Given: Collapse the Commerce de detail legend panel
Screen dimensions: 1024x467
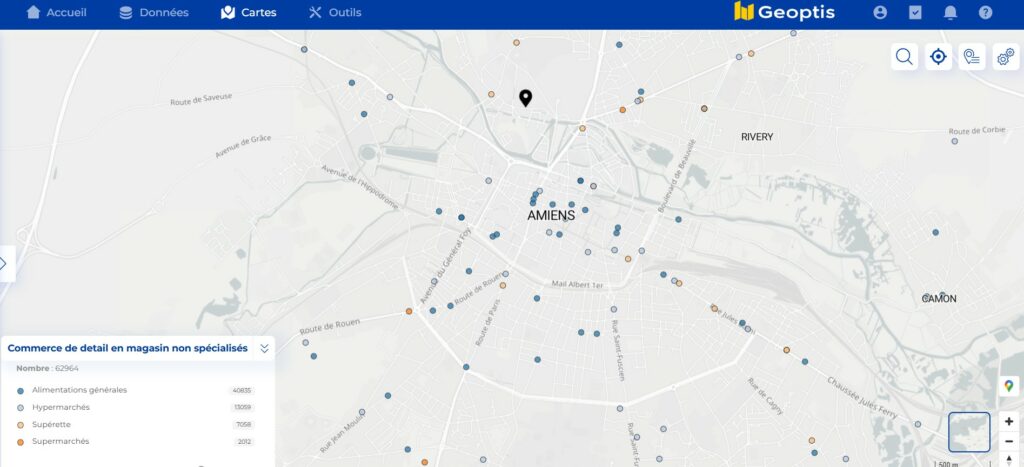Looking at the screenshot, I should [x=264, y=349].
